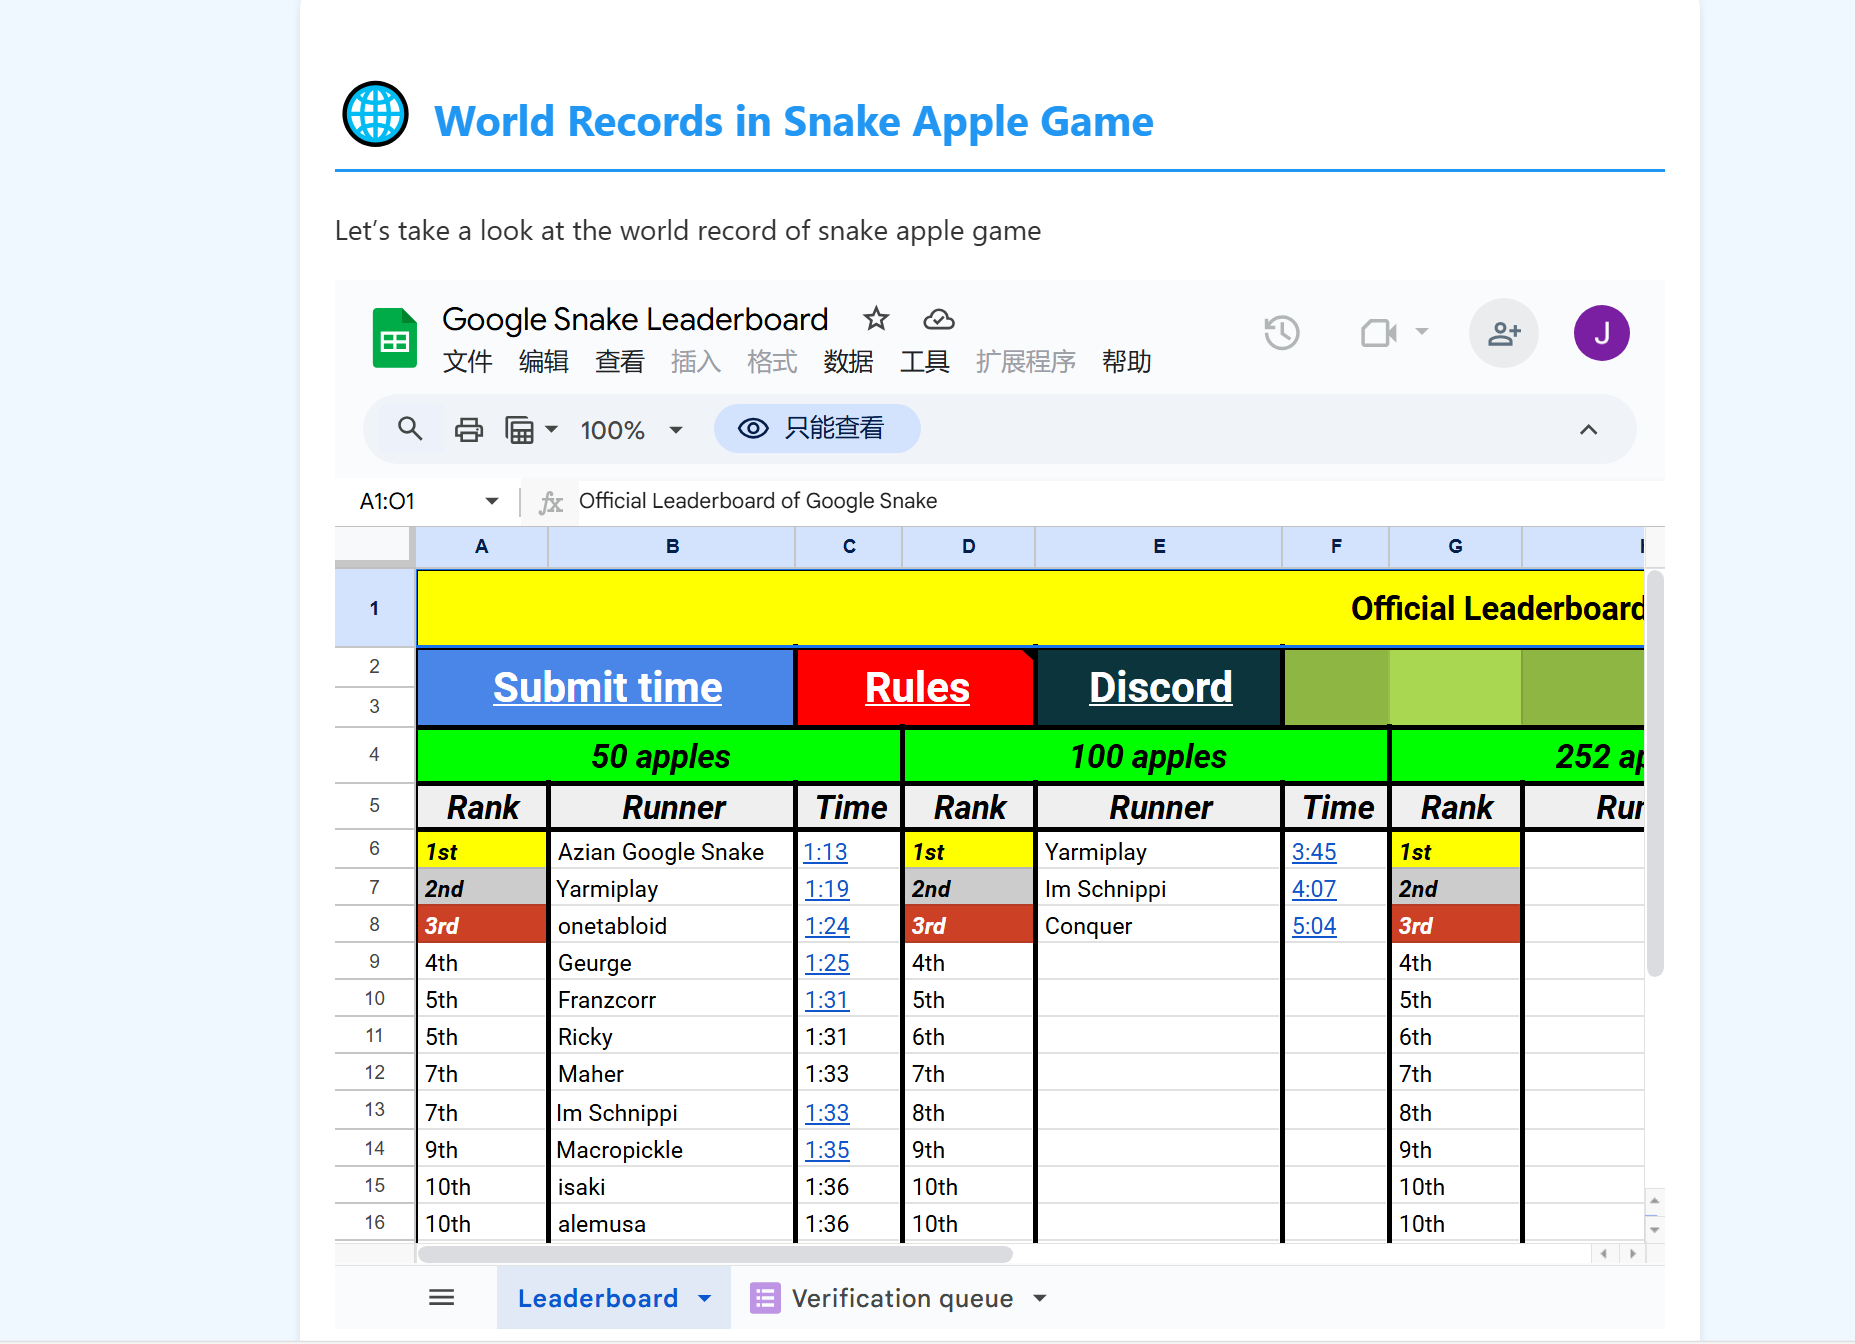Image resolution: width=1855 pixels, height=1344 pixels.
Task: Click the 100 apples header cell
Action: [x=1147, y=756]
